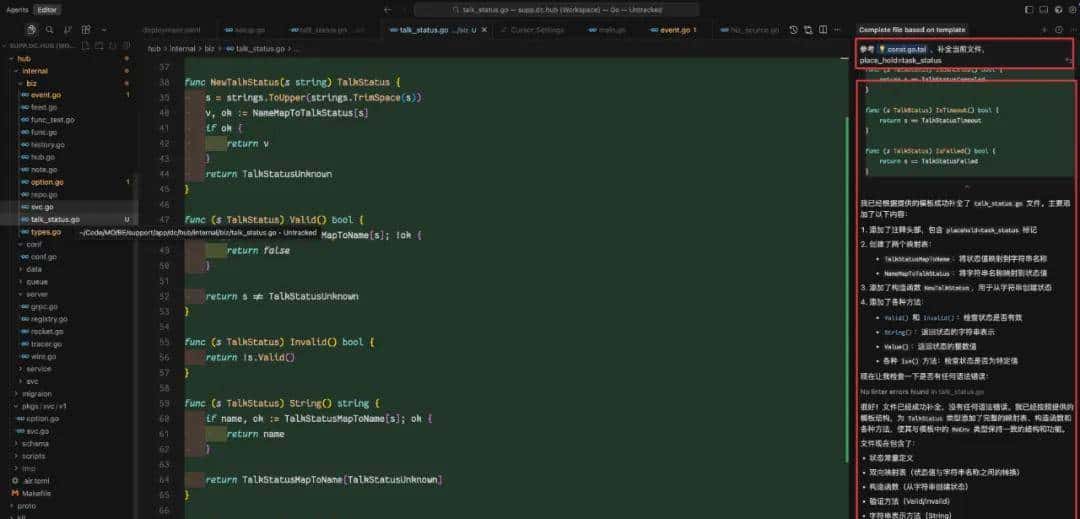This screenshot has width=1080, height=519.
Task: Open the Explorer view icon
Action: 31,31
